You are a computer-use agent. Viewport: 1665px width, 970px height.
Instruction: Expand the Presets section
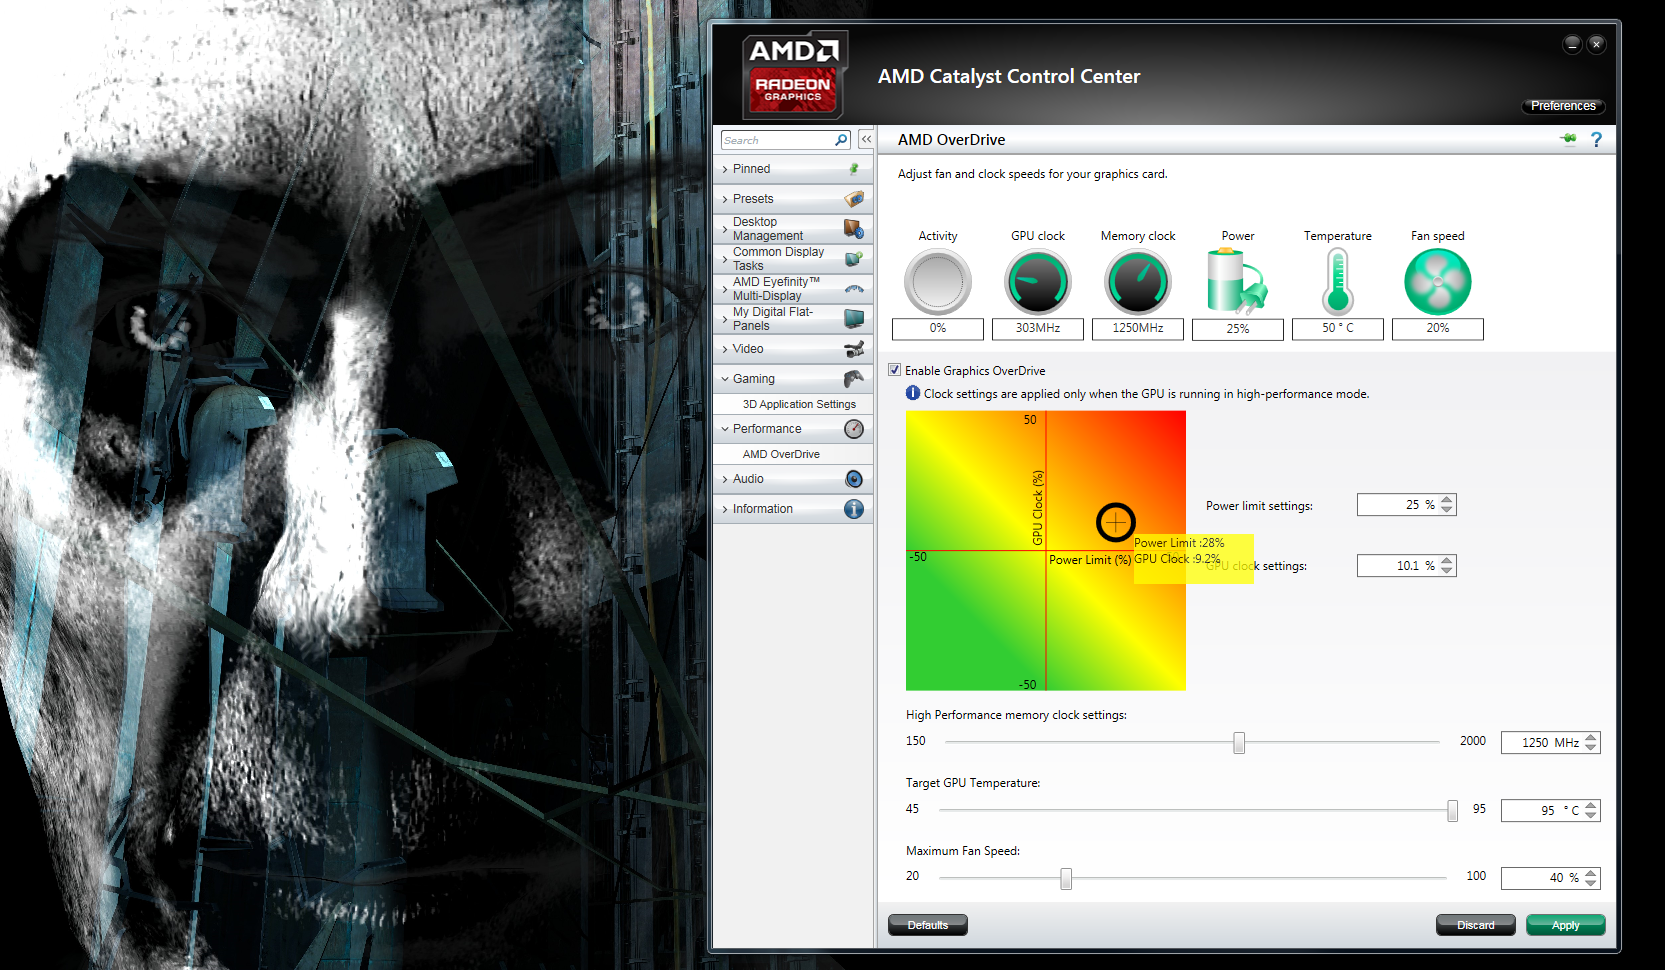pyautogui.click(x=725, y=199)
